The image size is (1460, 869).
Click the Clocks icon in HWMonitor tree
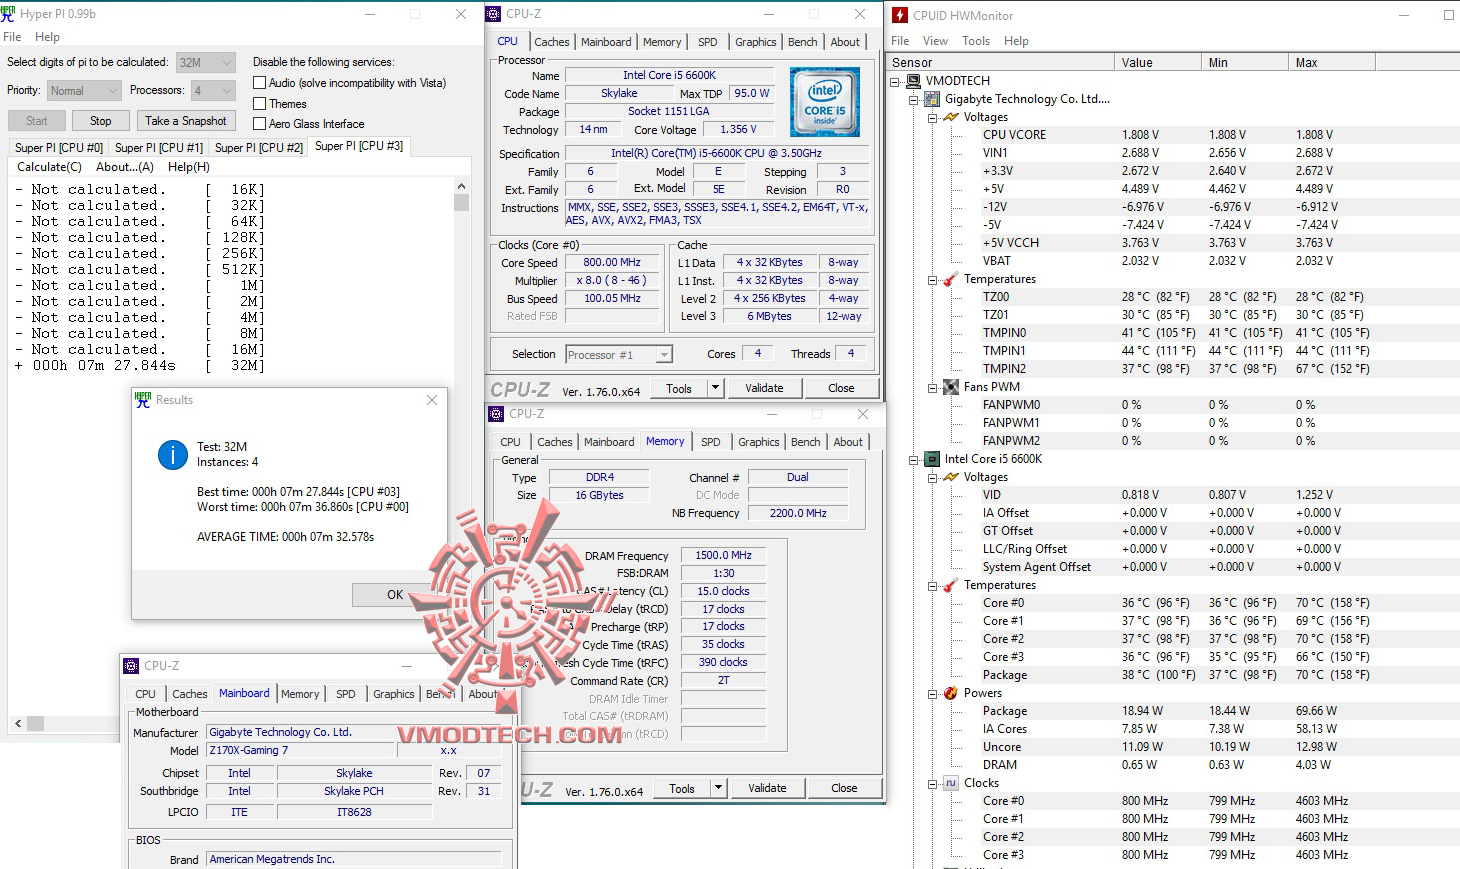click(x=951, y=783)
